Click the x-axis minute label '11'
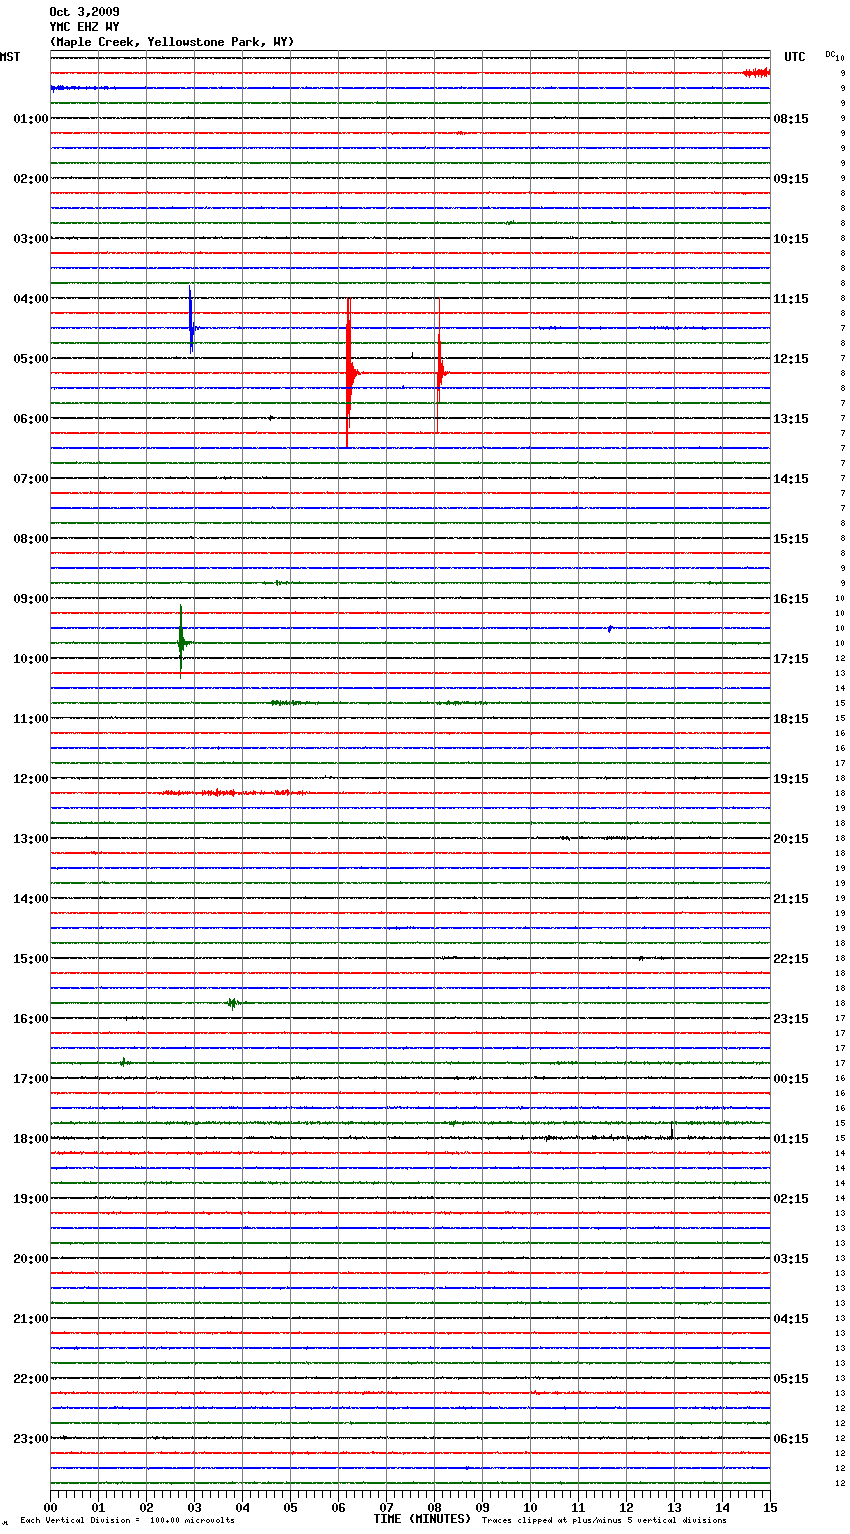The image size is (850, 1534). (x=578, y=1507)
